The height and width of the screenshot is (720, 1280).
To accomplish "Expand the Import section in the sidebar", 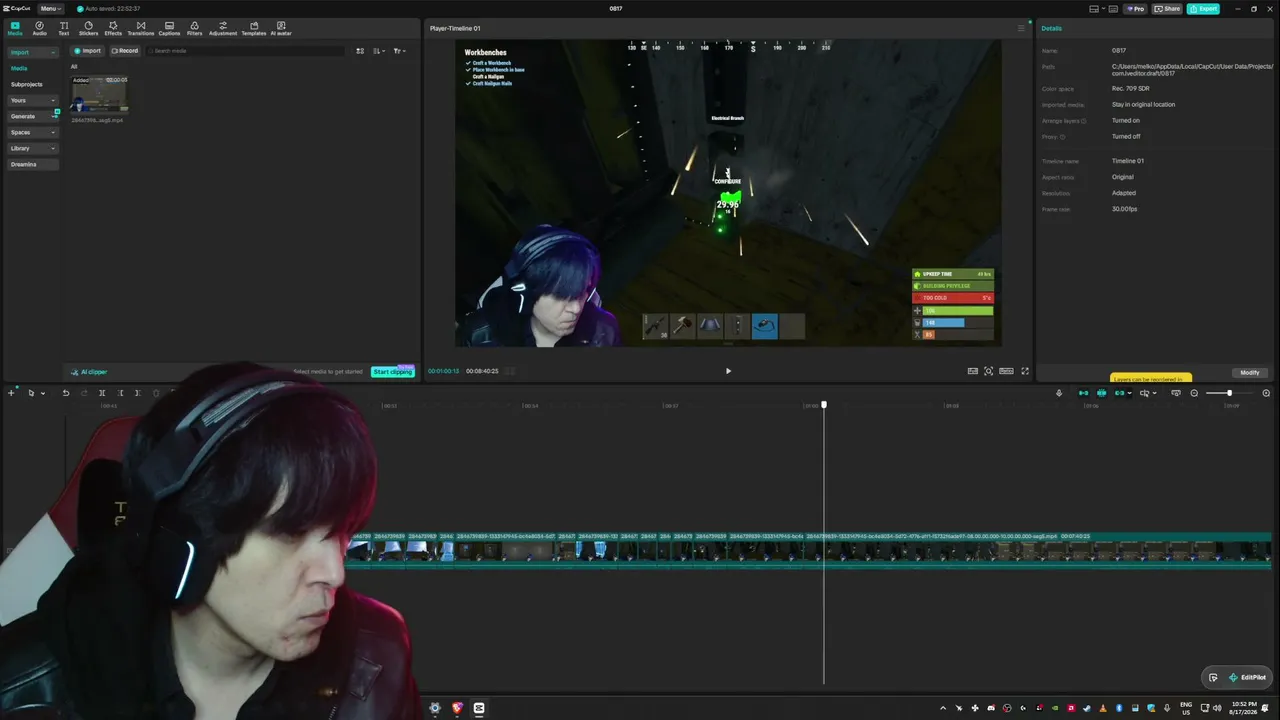I will point(33,52).
